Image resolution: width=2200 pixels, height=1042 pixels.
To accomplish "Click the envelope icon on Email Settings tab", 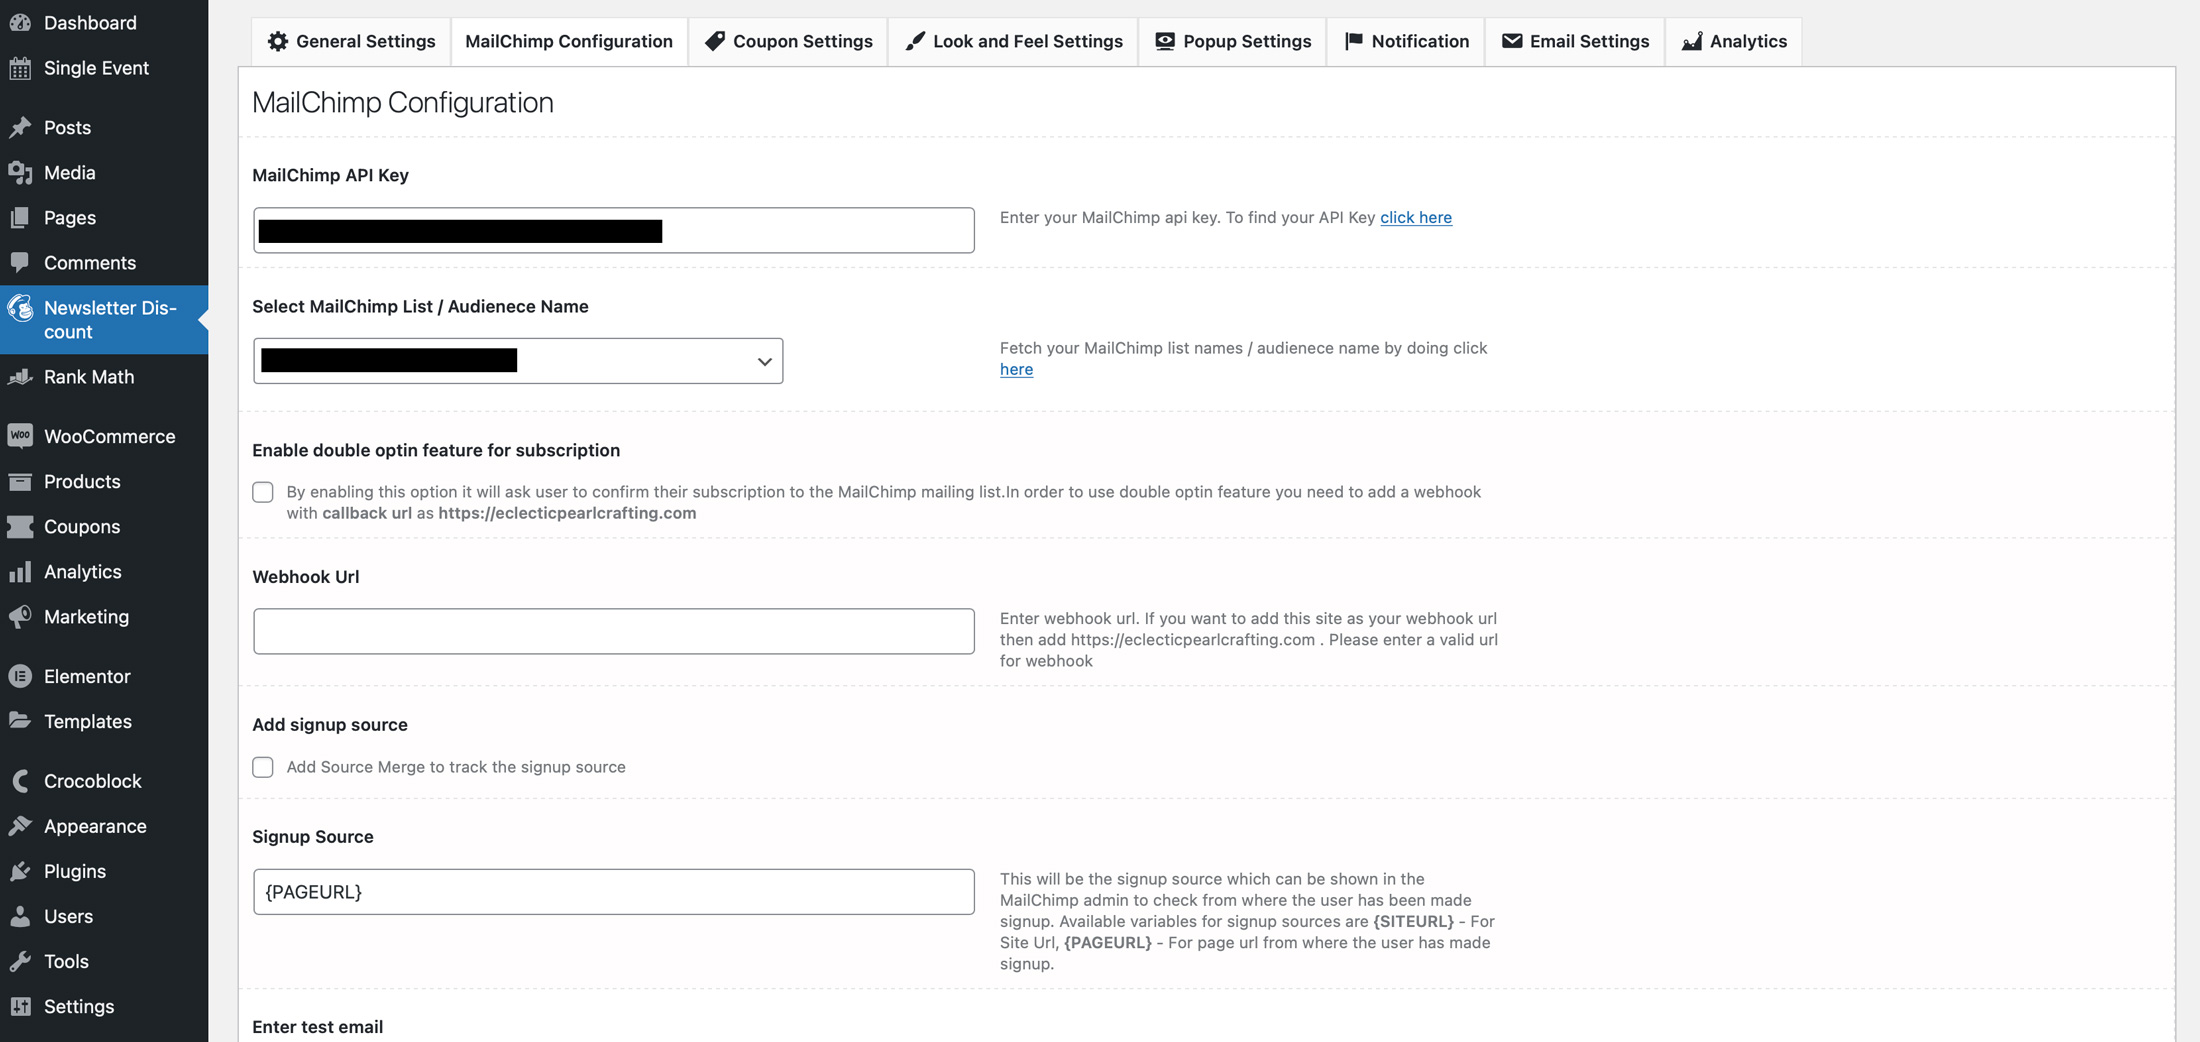I will click(x=1512, y=41).
